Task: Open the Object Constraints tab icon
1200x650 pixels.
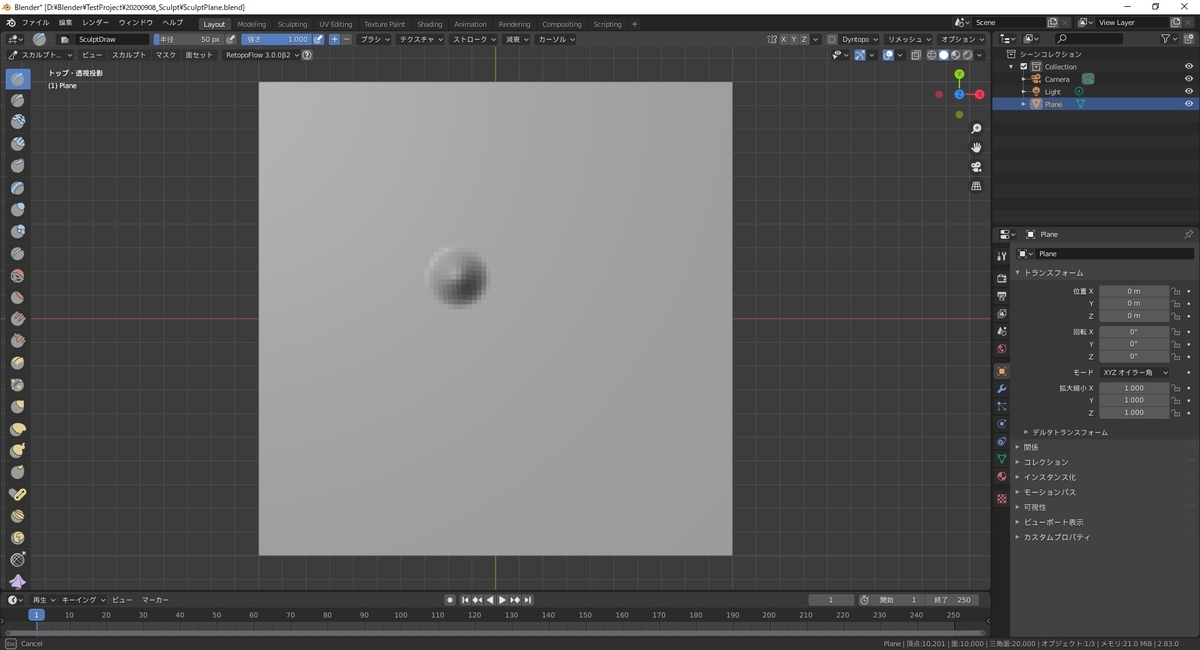Action: point(1002,441)
